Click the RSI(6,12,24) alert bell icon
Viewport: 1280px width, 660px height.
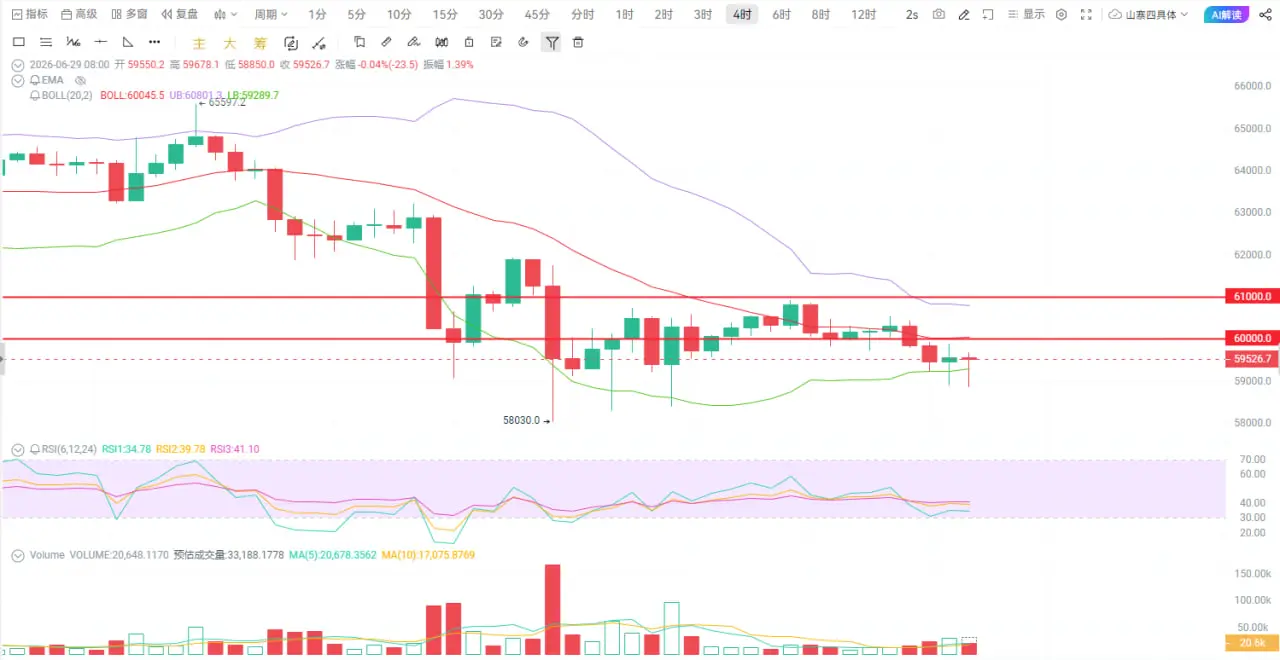(36, 449)
